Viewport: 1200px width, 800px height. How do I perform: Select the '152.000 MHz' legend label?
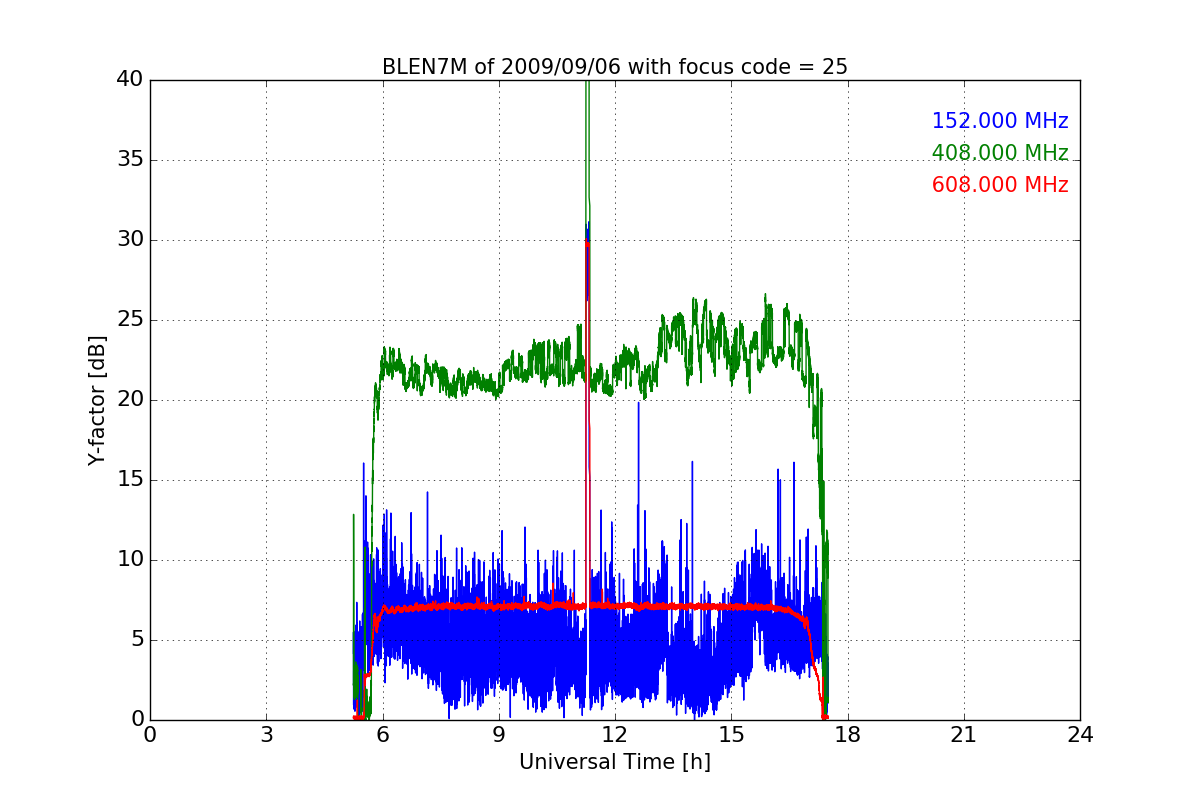pos(1000,121)
